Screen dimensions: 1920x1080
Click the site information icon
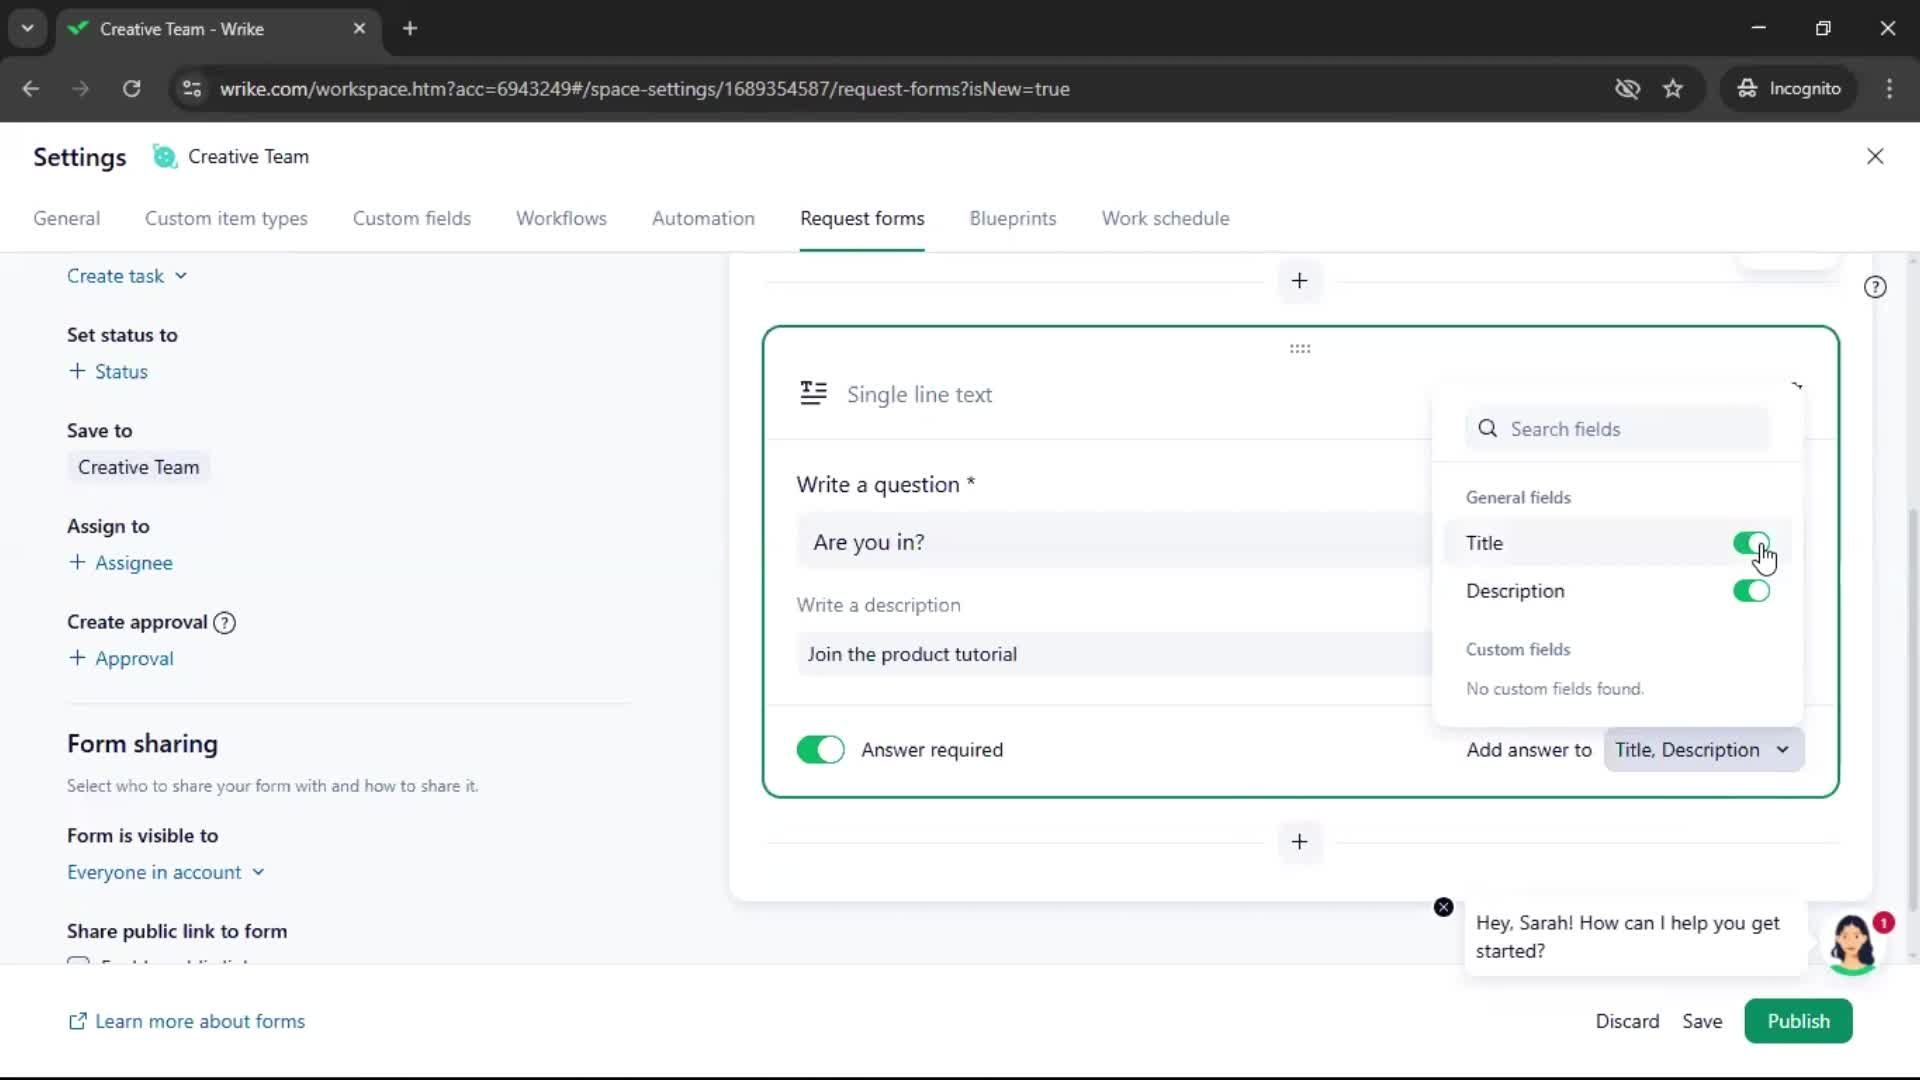pos(192,89)
